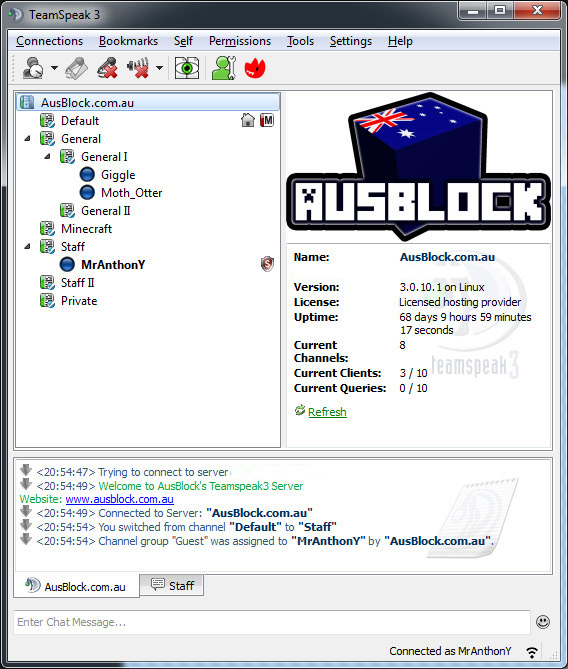Viewport: 568px width, 669px height.
Task: Click the server admin shield badge icon
Action: 267,264
